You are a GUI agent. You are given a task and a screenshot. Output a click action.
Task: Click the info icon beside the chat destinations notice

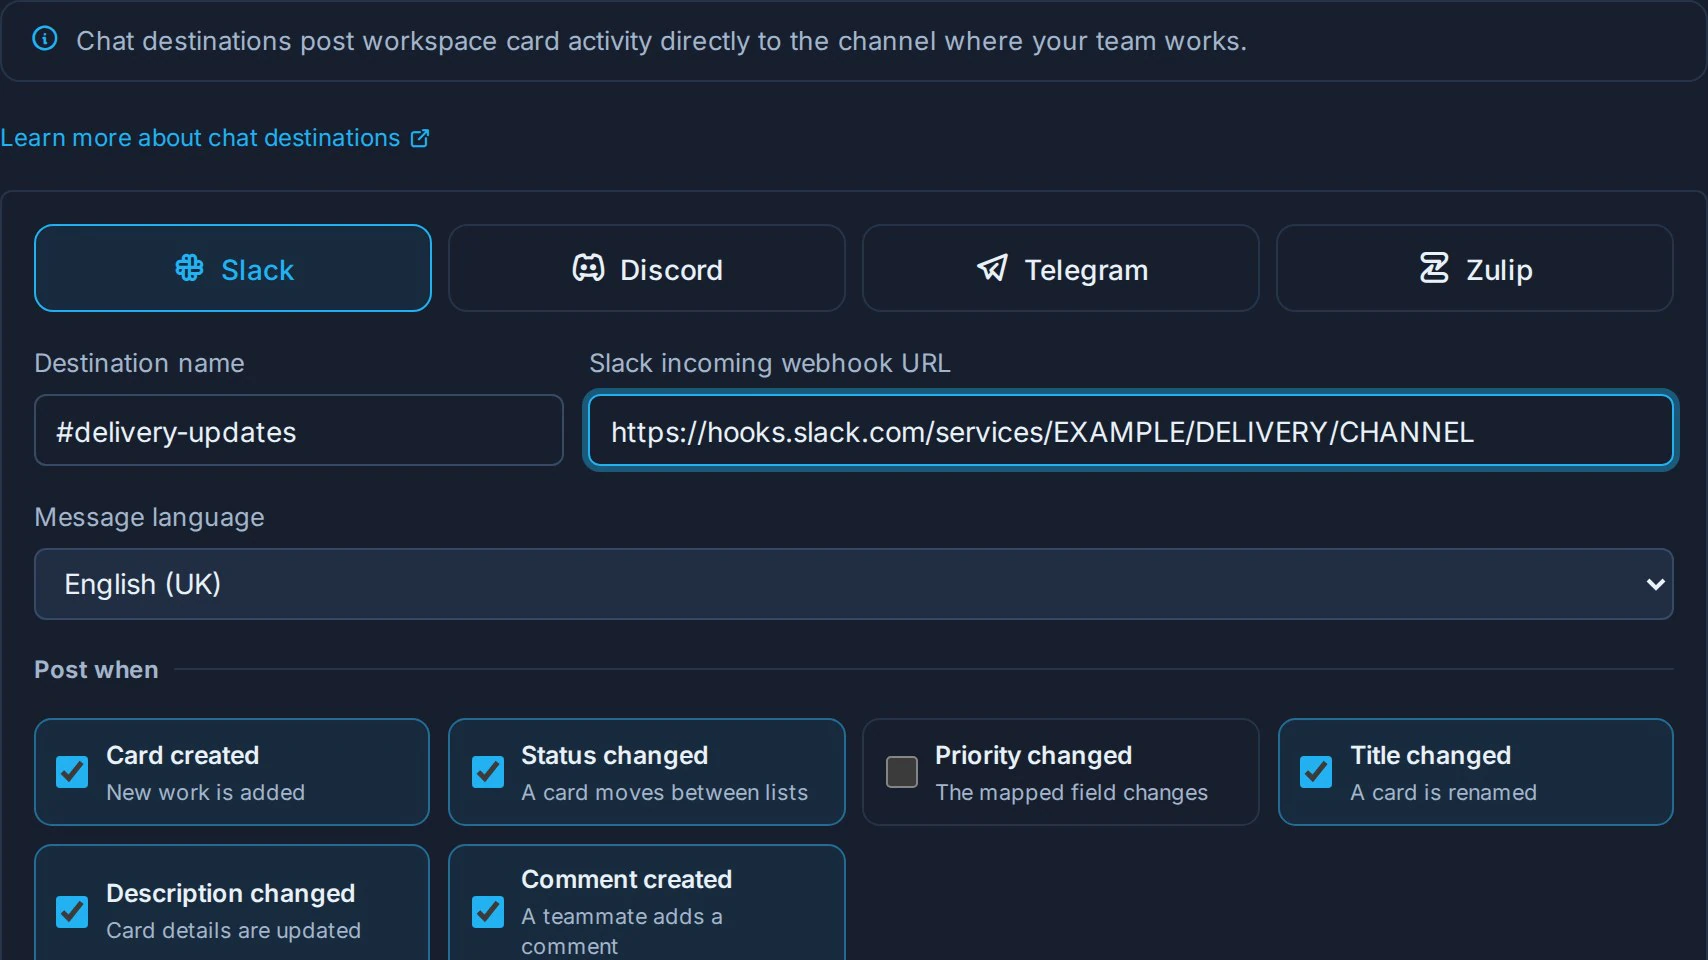pyautogui.click(x=45, y=39)
